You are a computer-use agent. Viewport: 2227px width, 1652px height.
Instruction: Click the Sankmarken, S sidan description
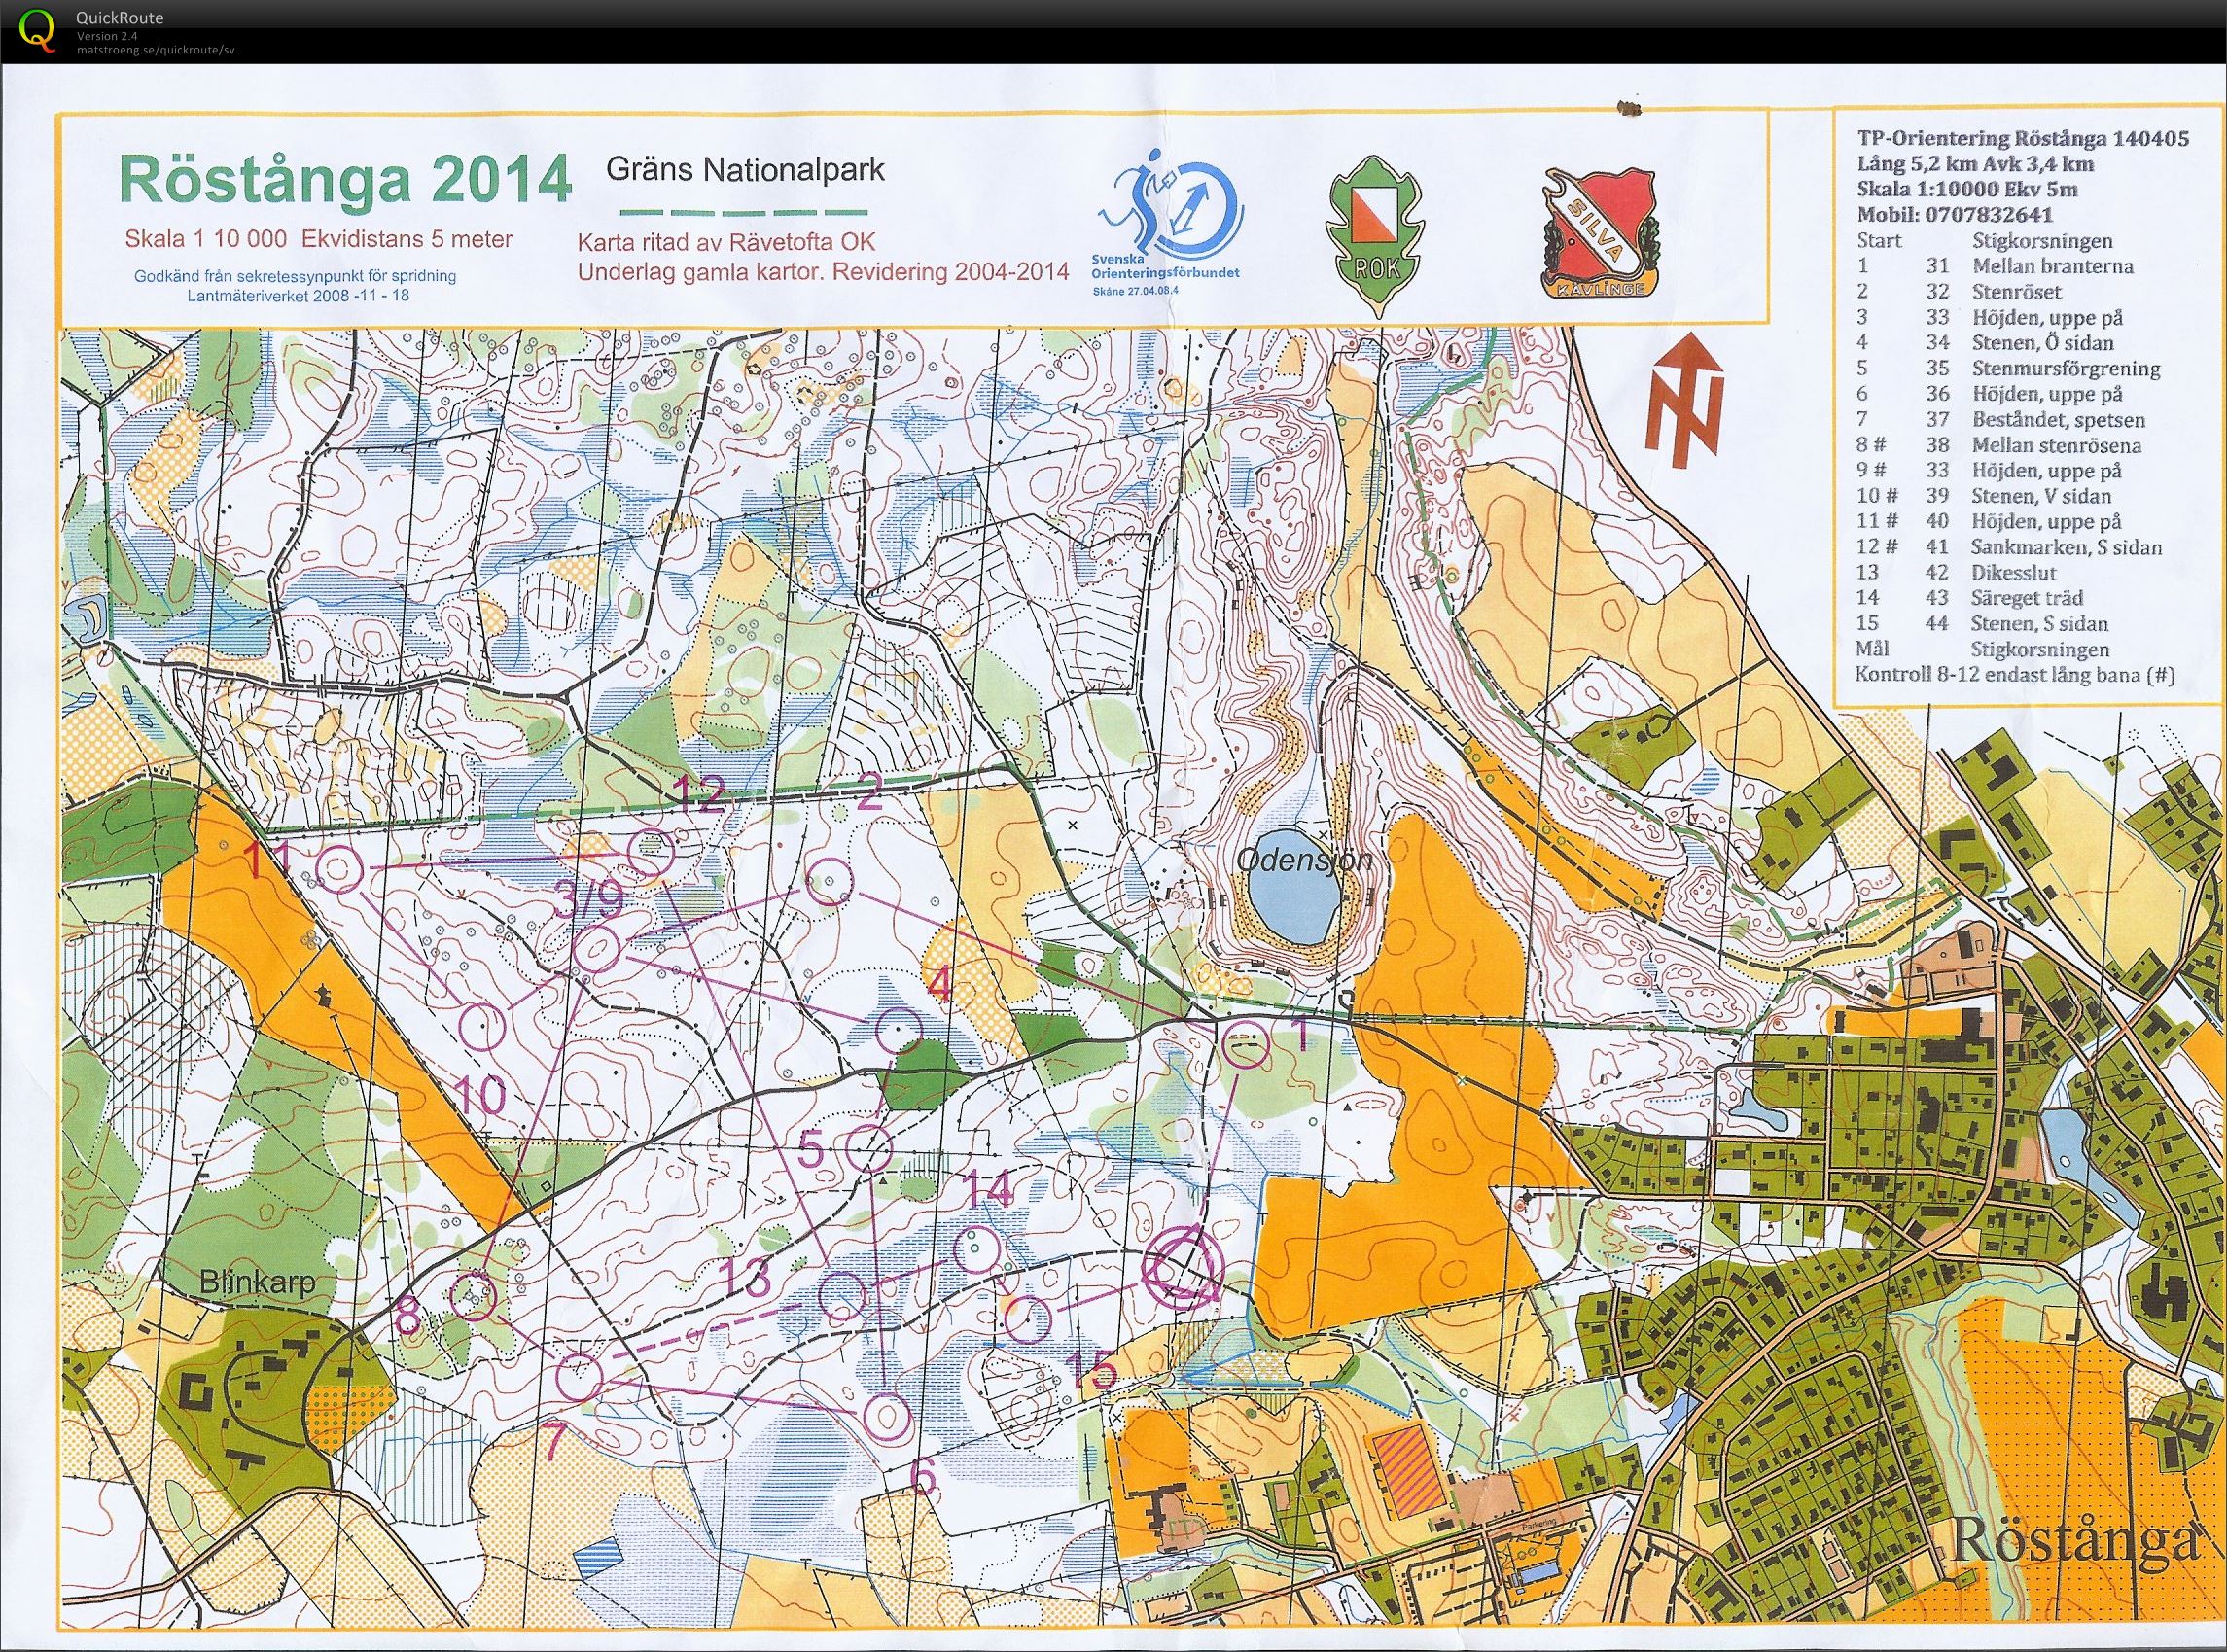[x=2066, y=547]
